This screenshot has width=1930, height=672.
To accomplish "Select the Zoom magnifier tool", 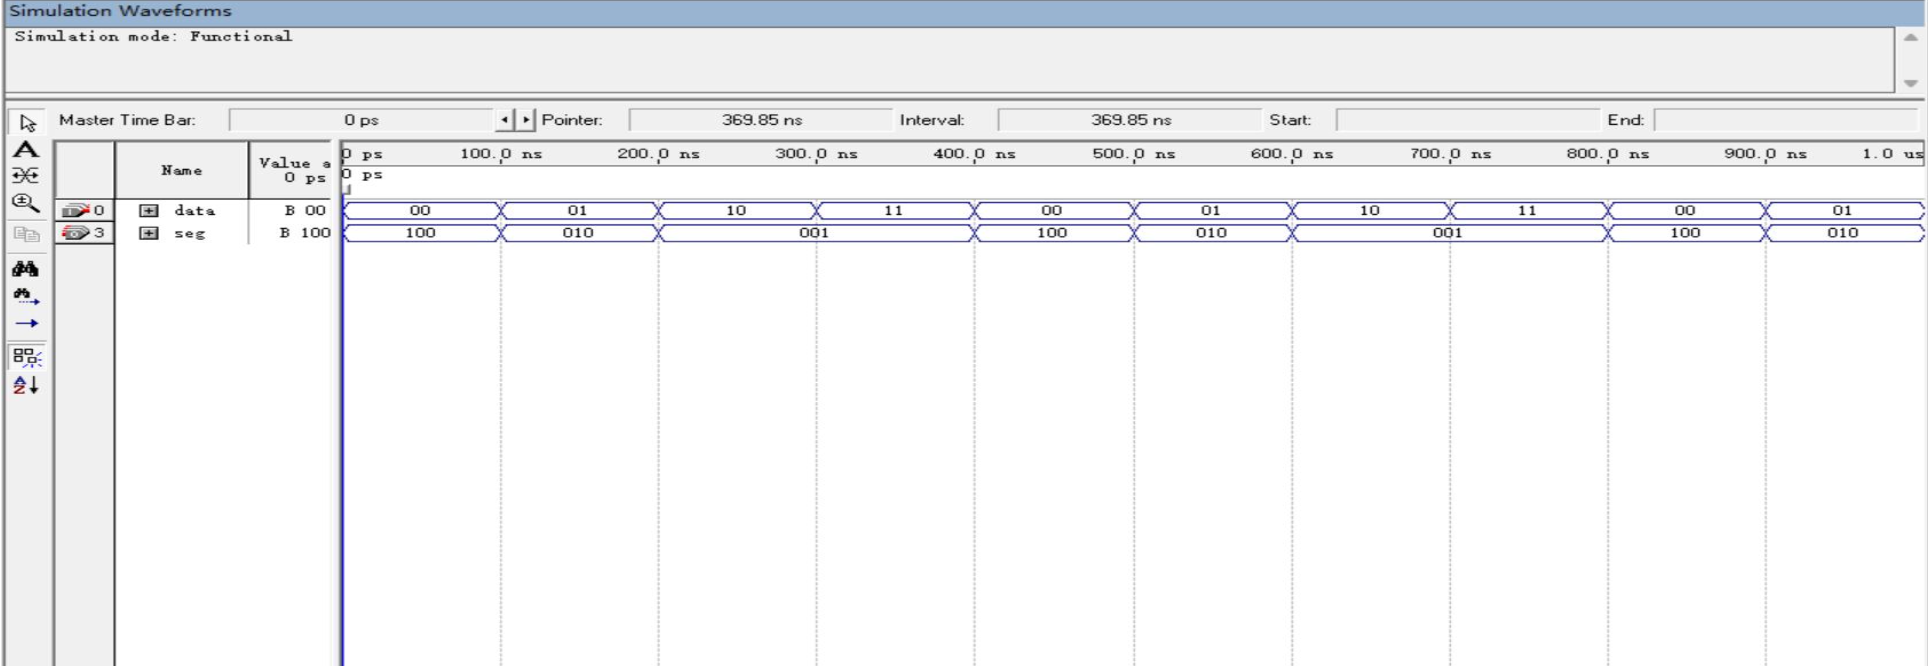I will tap(26, 203).
